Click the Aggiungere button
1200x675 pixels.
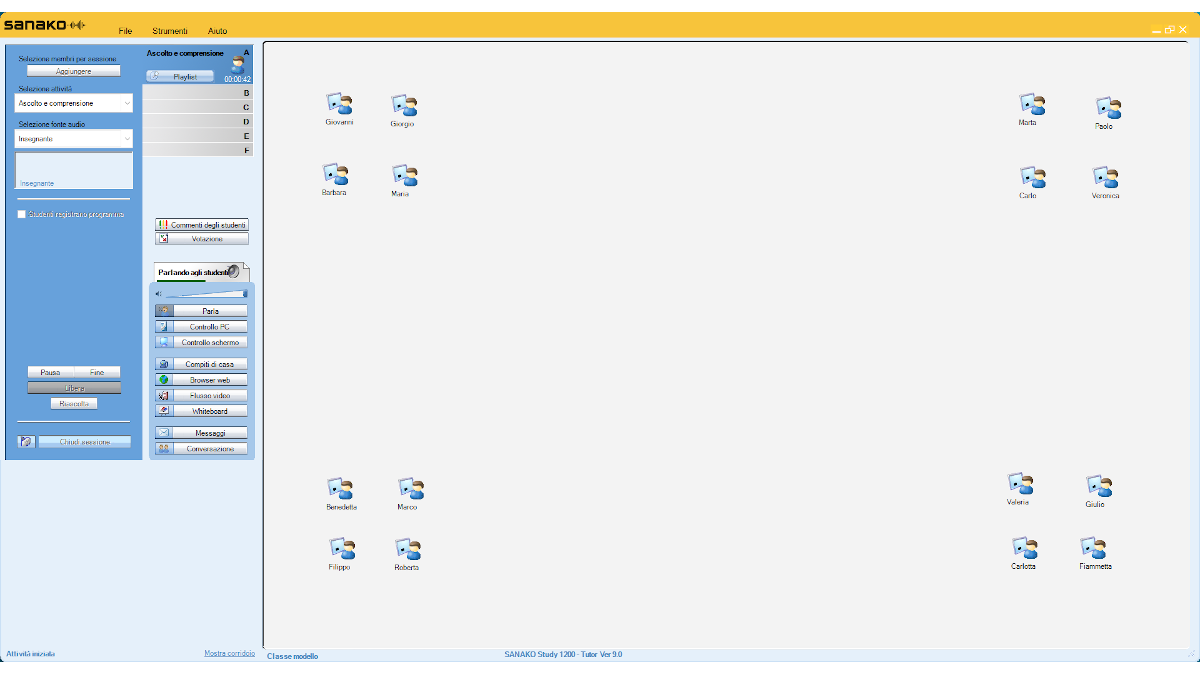click(74, 71)
